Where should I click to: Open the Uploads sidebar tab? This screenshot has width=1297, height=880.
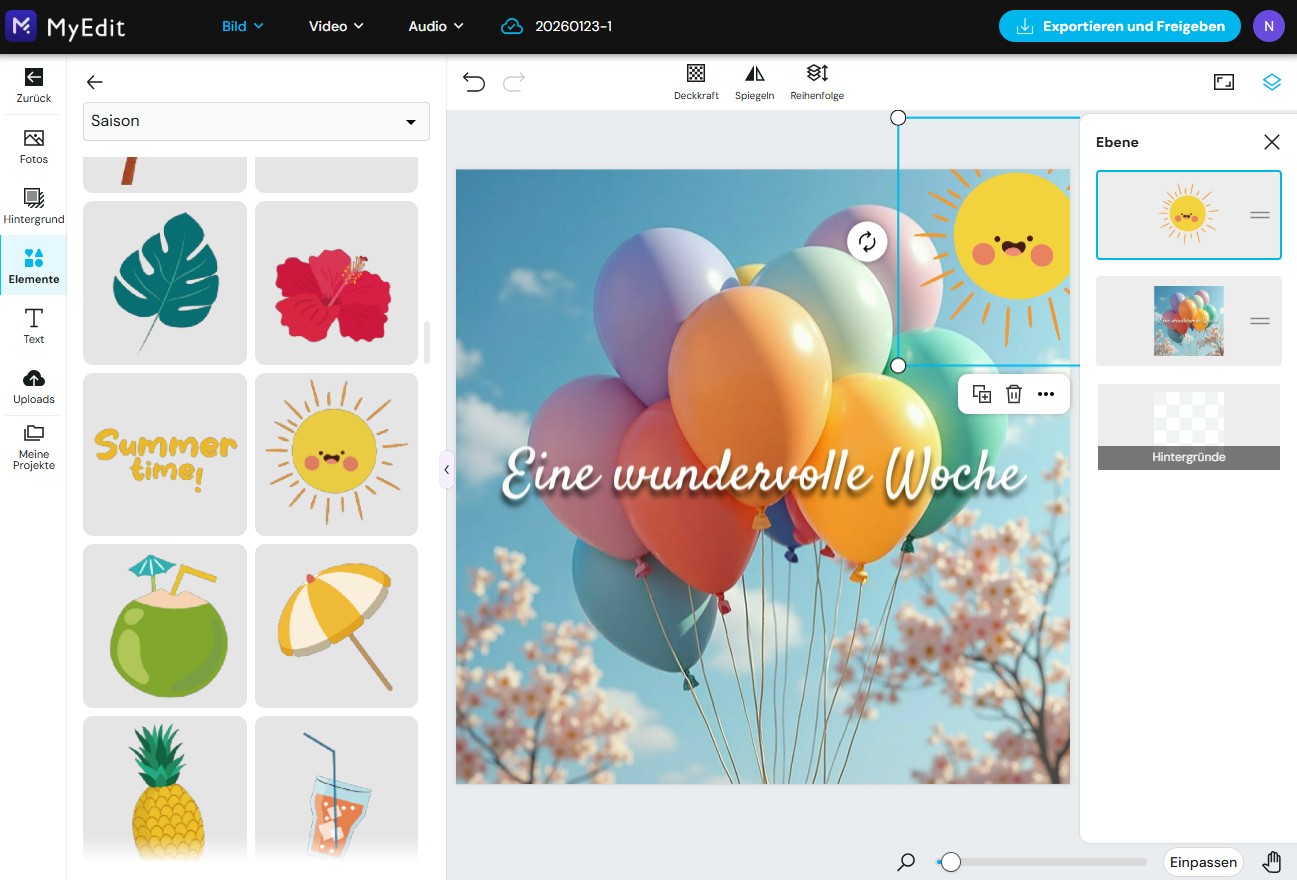(x=34, y=386)
